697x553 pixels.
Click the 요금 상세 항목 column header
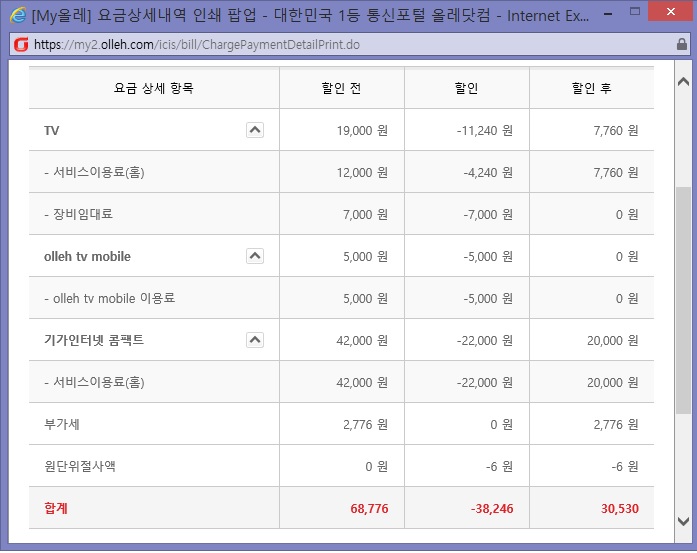[x=154, y=88]
